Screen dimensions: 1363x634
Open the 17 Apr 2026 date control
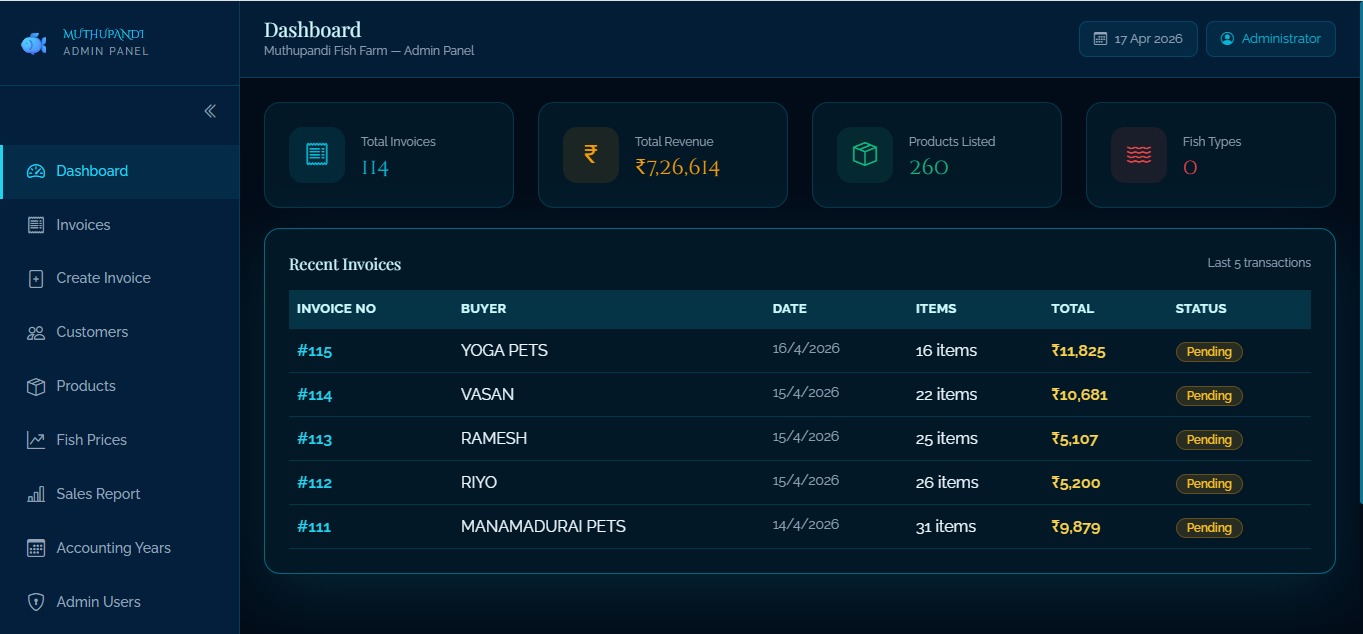(x=1137, y=38)
